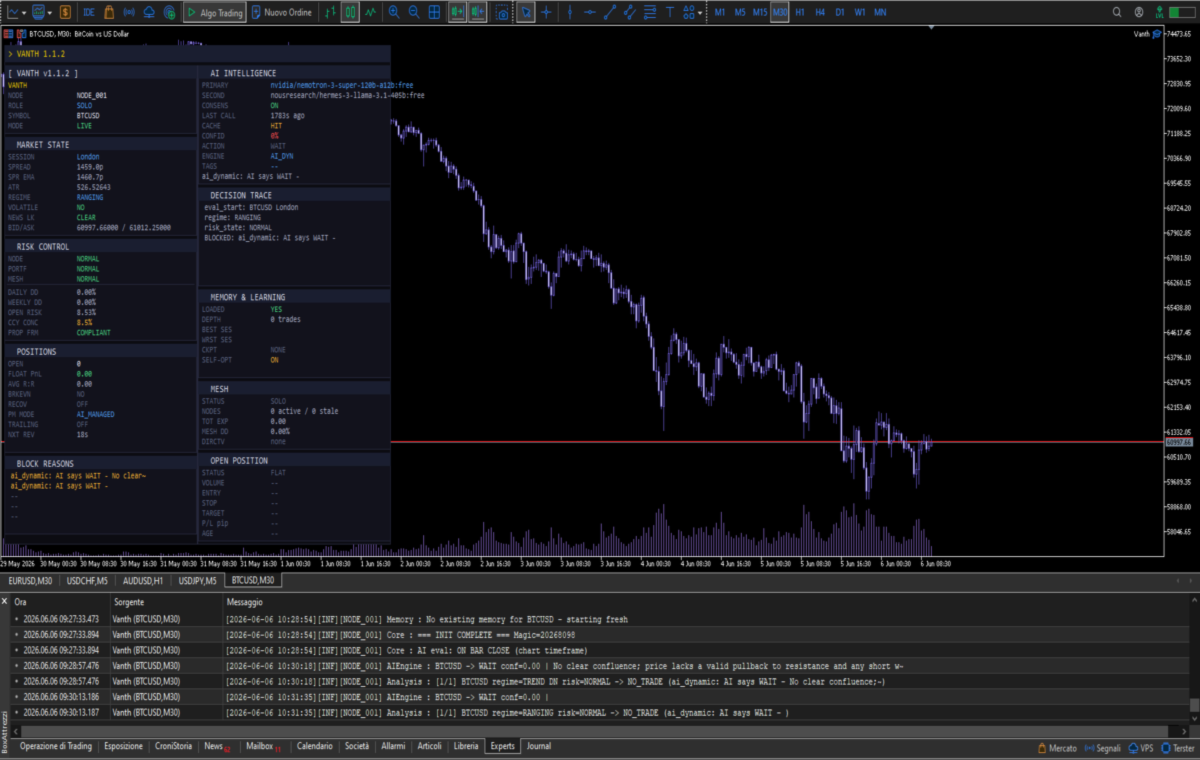Switch chart to candlestick mode

coord(351,12)
